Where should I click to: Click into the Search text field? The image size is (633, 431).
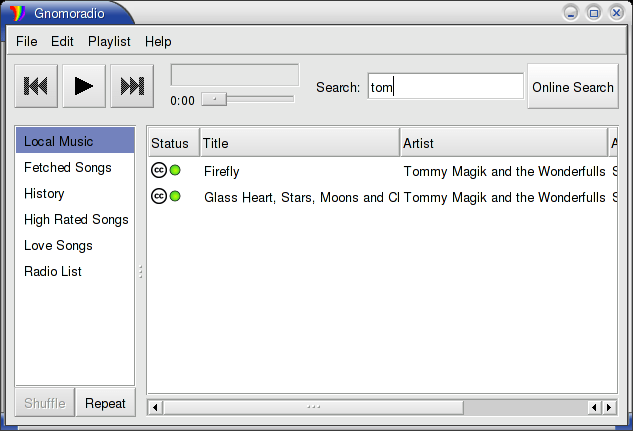point(445,87)
